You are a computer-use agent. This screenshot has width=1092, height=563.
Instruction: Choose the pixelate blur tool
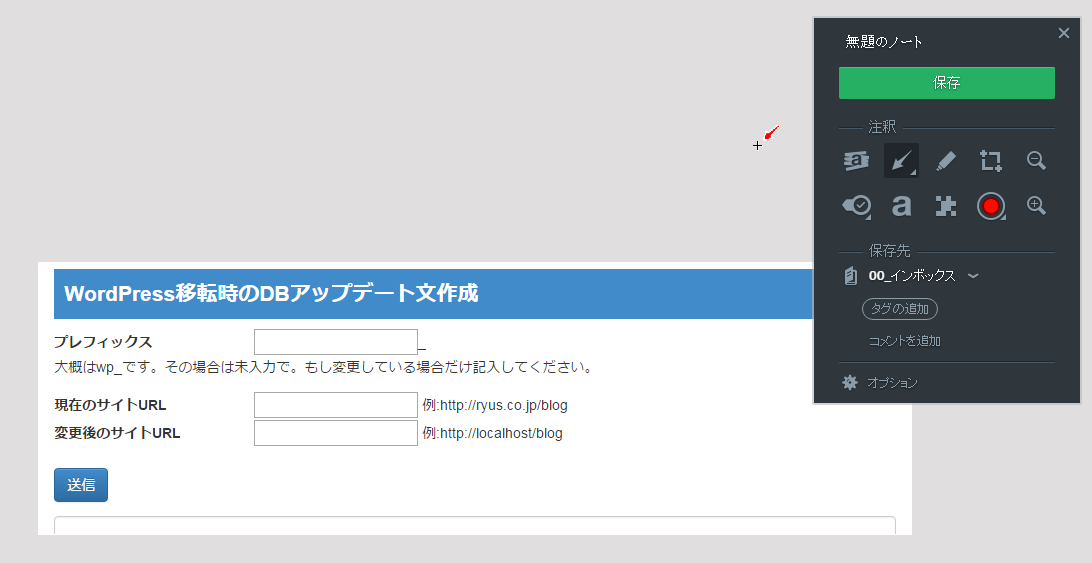pos(946,205)
